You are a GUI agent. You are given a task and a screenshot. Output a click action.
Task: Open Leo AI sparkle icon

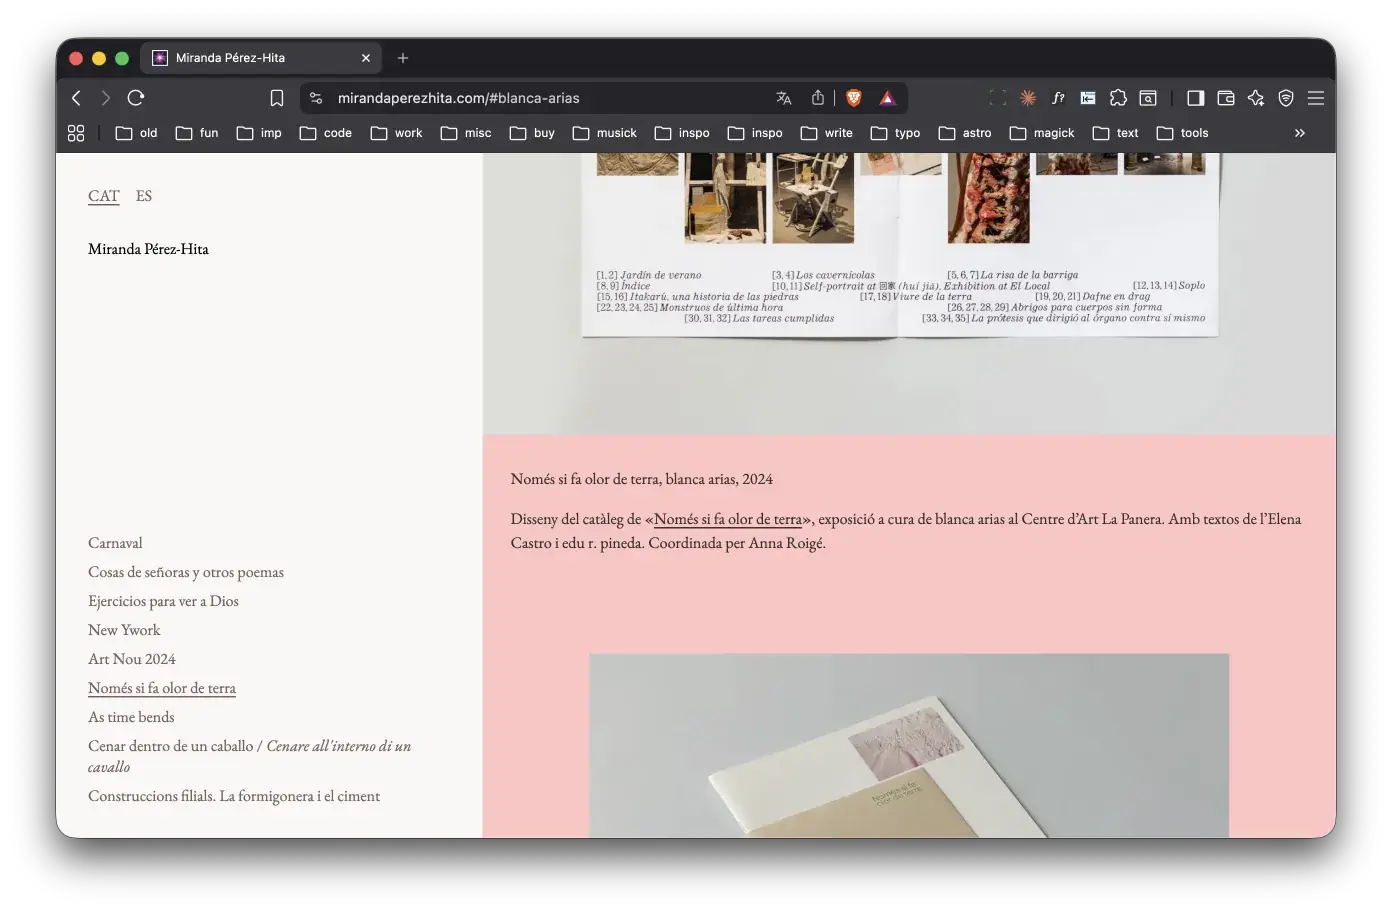[1256, 98]
